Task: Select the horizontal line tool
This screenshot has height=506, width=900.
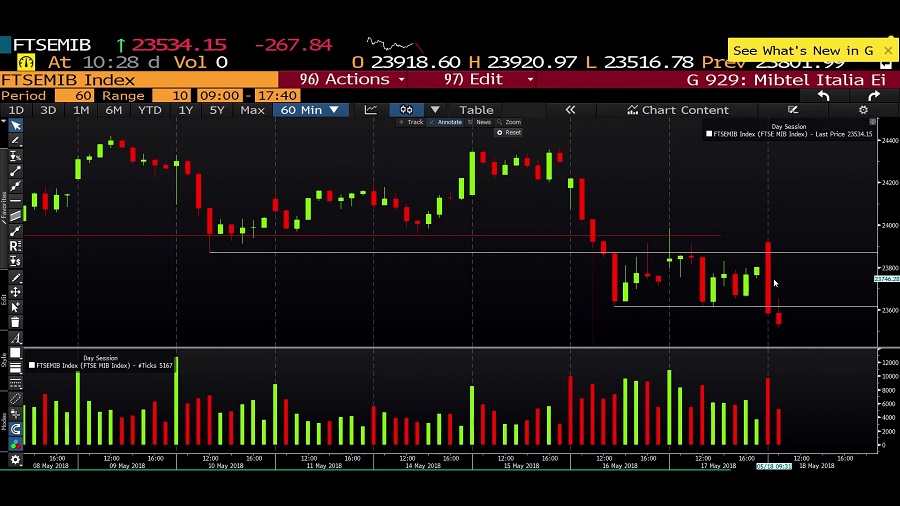Action: (x=15, y=201)
